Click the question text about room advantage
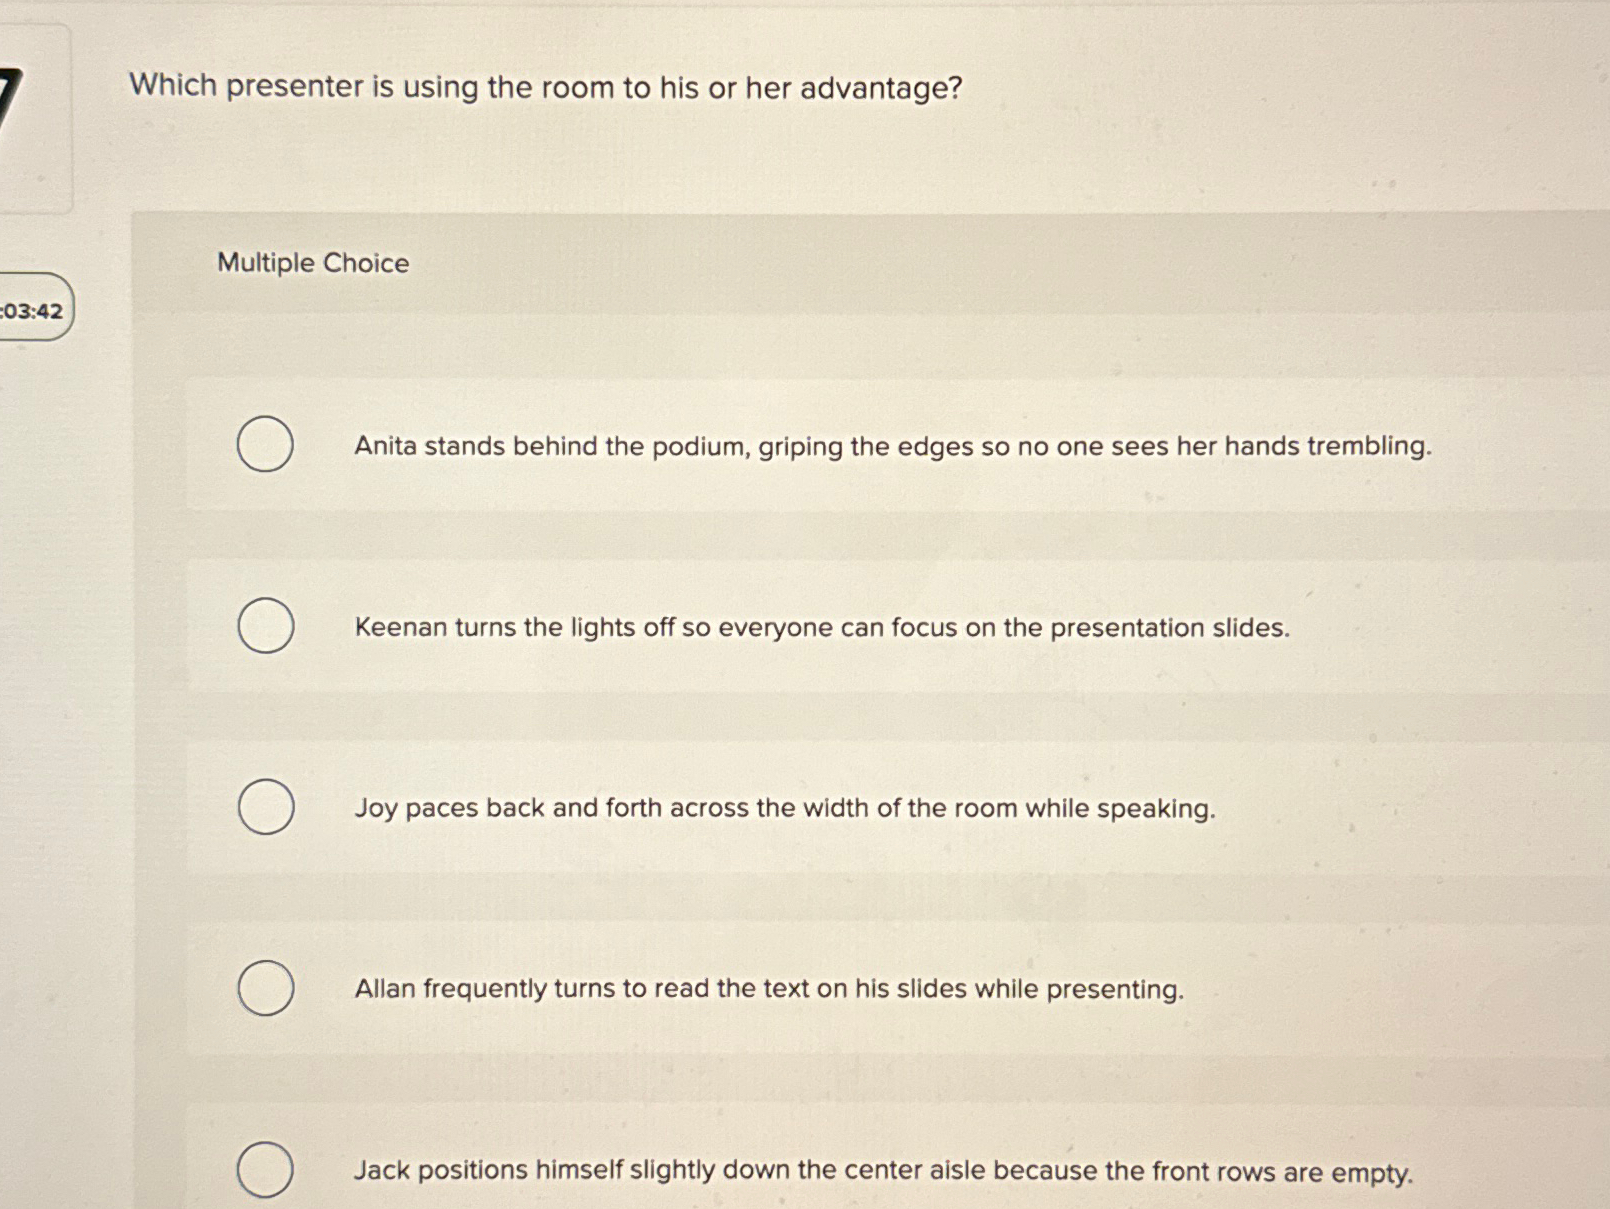Screen dimensions: 1610x1209 pyautogui.click(x=546, y=89)
